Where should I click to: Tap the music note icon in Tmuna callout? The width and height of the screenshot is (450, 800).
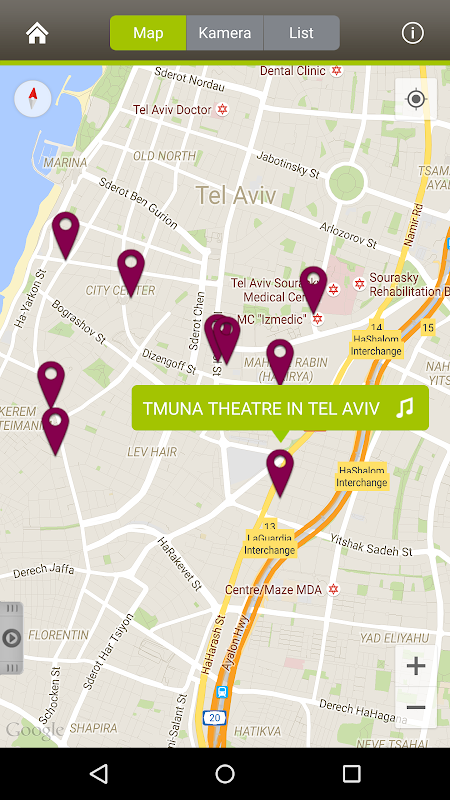(405, 408)
